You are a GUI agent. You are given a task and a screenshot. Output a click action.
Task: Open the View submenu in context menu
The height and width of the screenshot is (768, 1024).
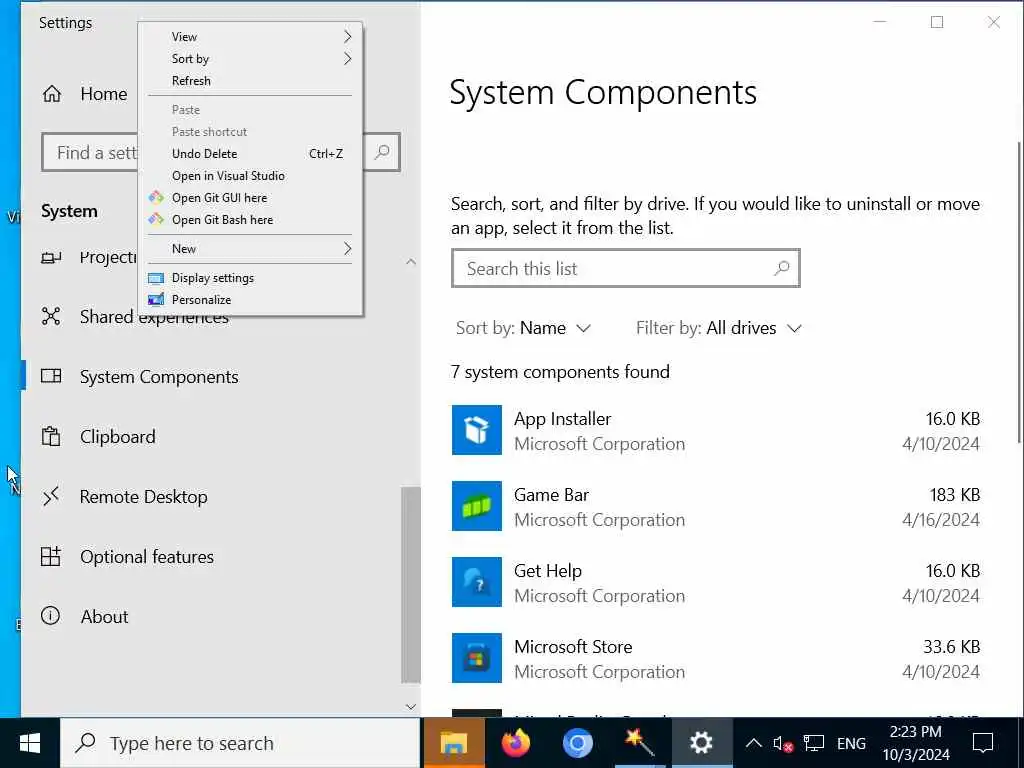(x=250, y=37)
